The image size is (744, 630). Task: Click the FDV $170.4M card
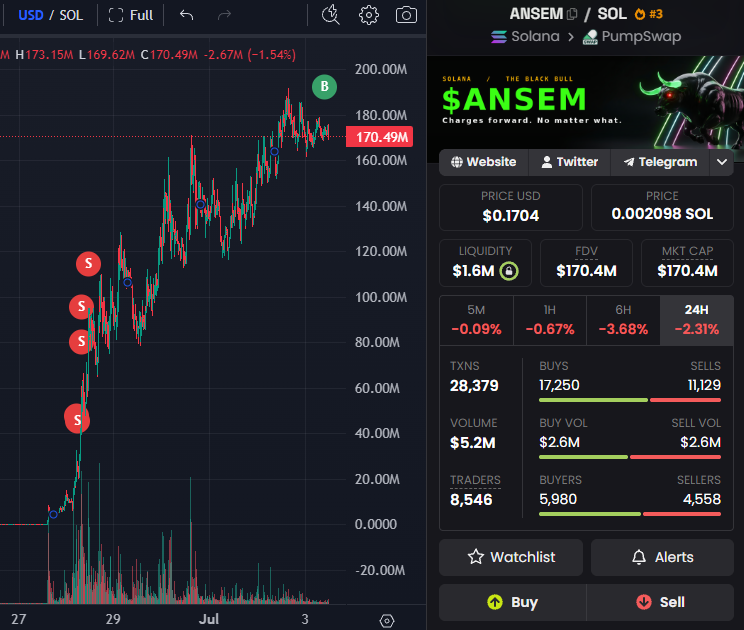(x=586, y=263)
